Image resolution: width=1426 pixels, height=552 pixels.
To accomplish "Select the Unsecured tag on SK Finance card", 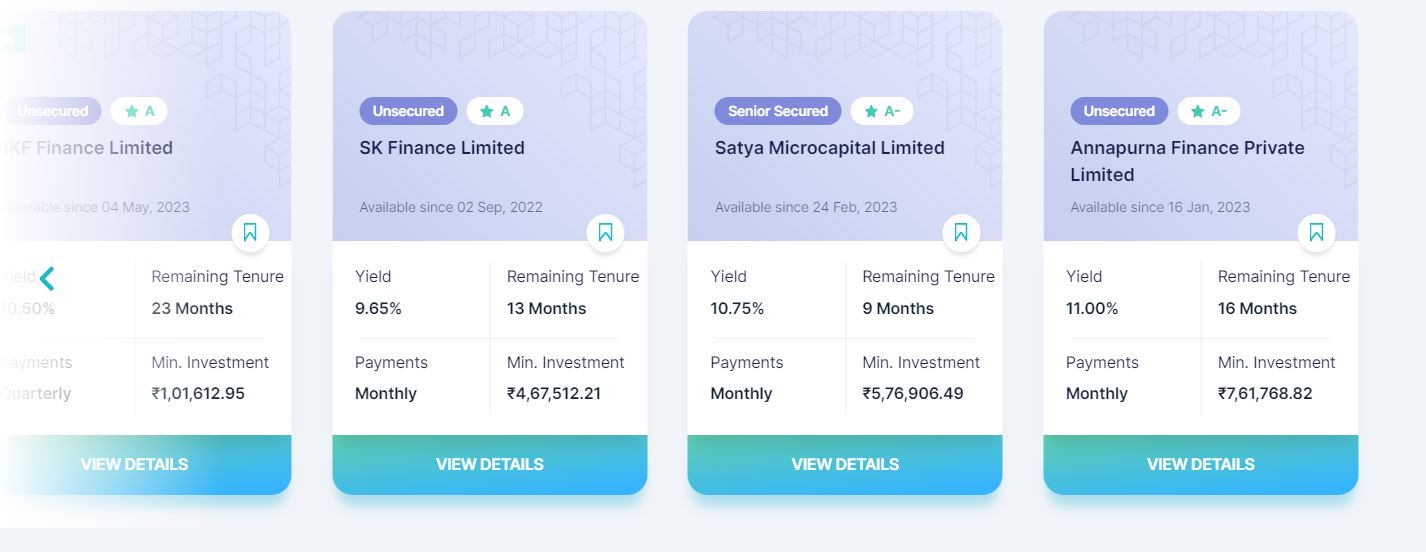I will [408, 111].
